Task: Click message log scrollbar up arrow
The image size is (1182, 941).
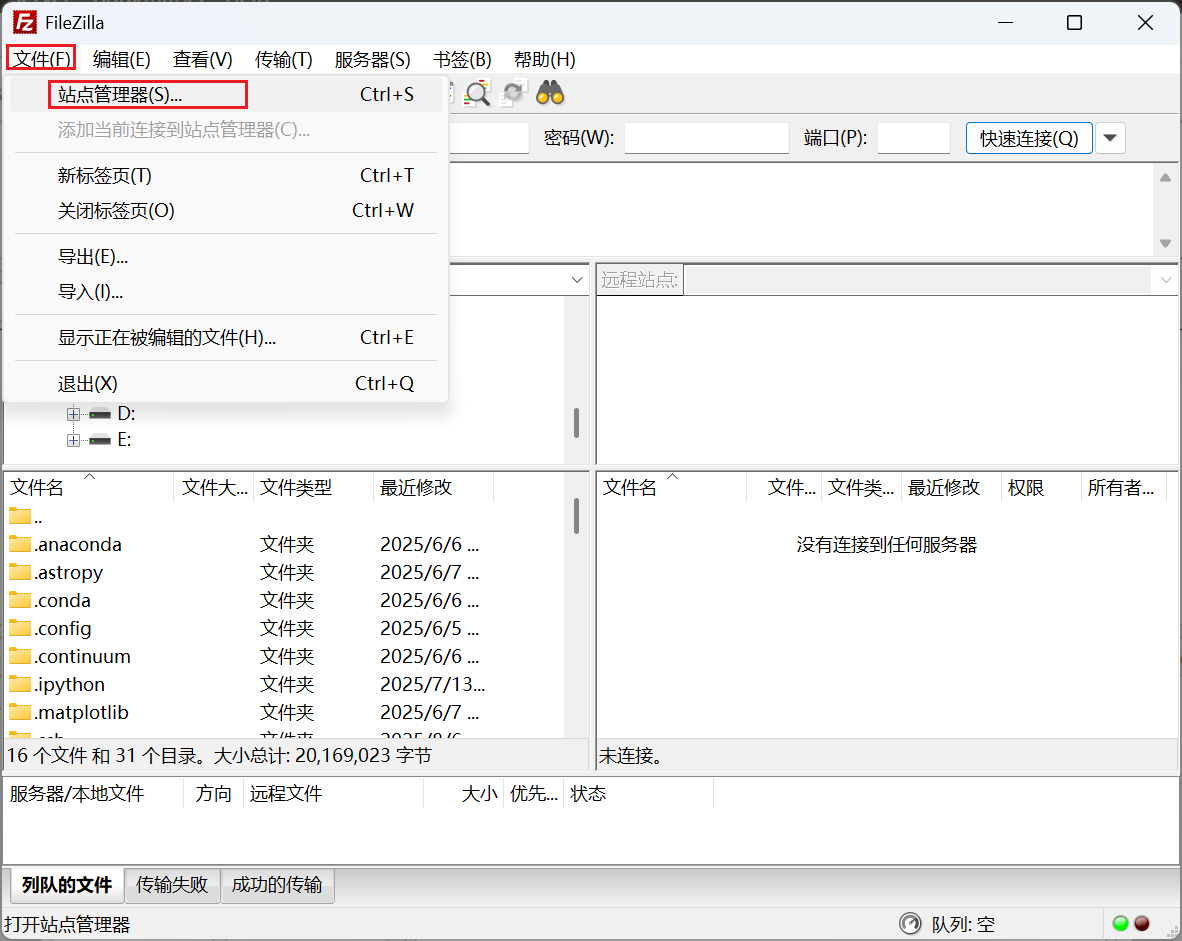Action: point(1165,177)
